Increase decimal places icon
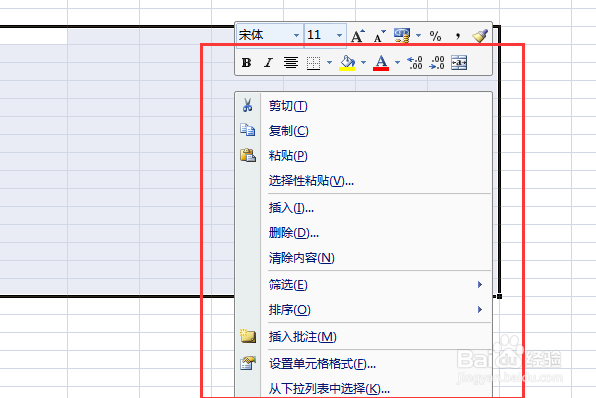This screenshot has height=398, width=596. pos(415,63)
